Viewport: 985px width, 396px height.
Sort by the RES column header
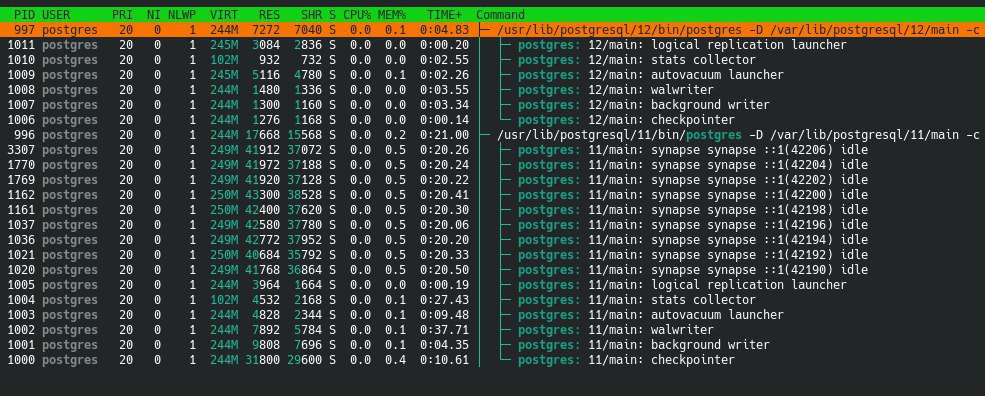pos(269,14)
